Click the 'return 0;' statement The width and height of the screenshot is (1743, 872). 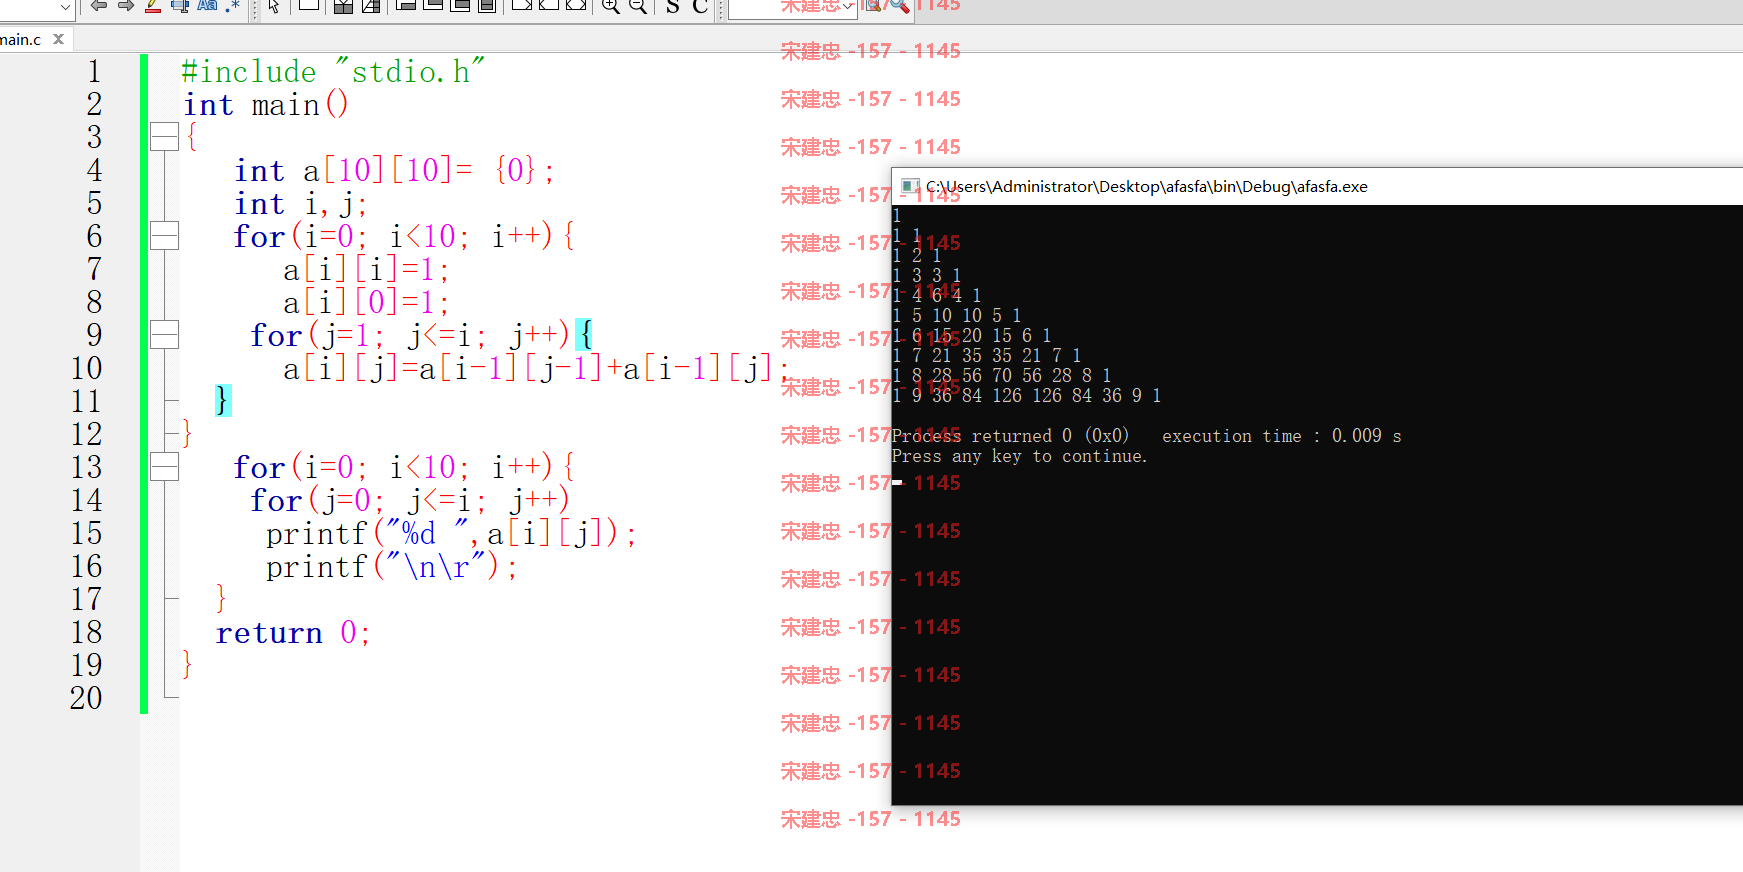click(x=293, y=633)
